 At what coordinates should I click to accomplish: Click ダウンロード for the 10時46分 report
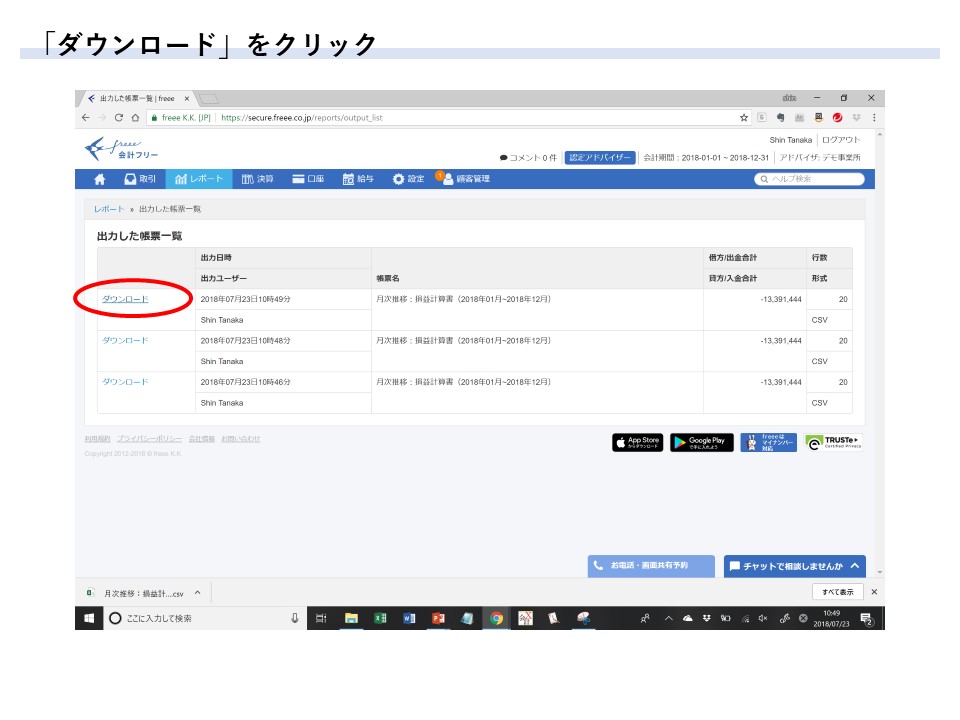click(125, 381)
